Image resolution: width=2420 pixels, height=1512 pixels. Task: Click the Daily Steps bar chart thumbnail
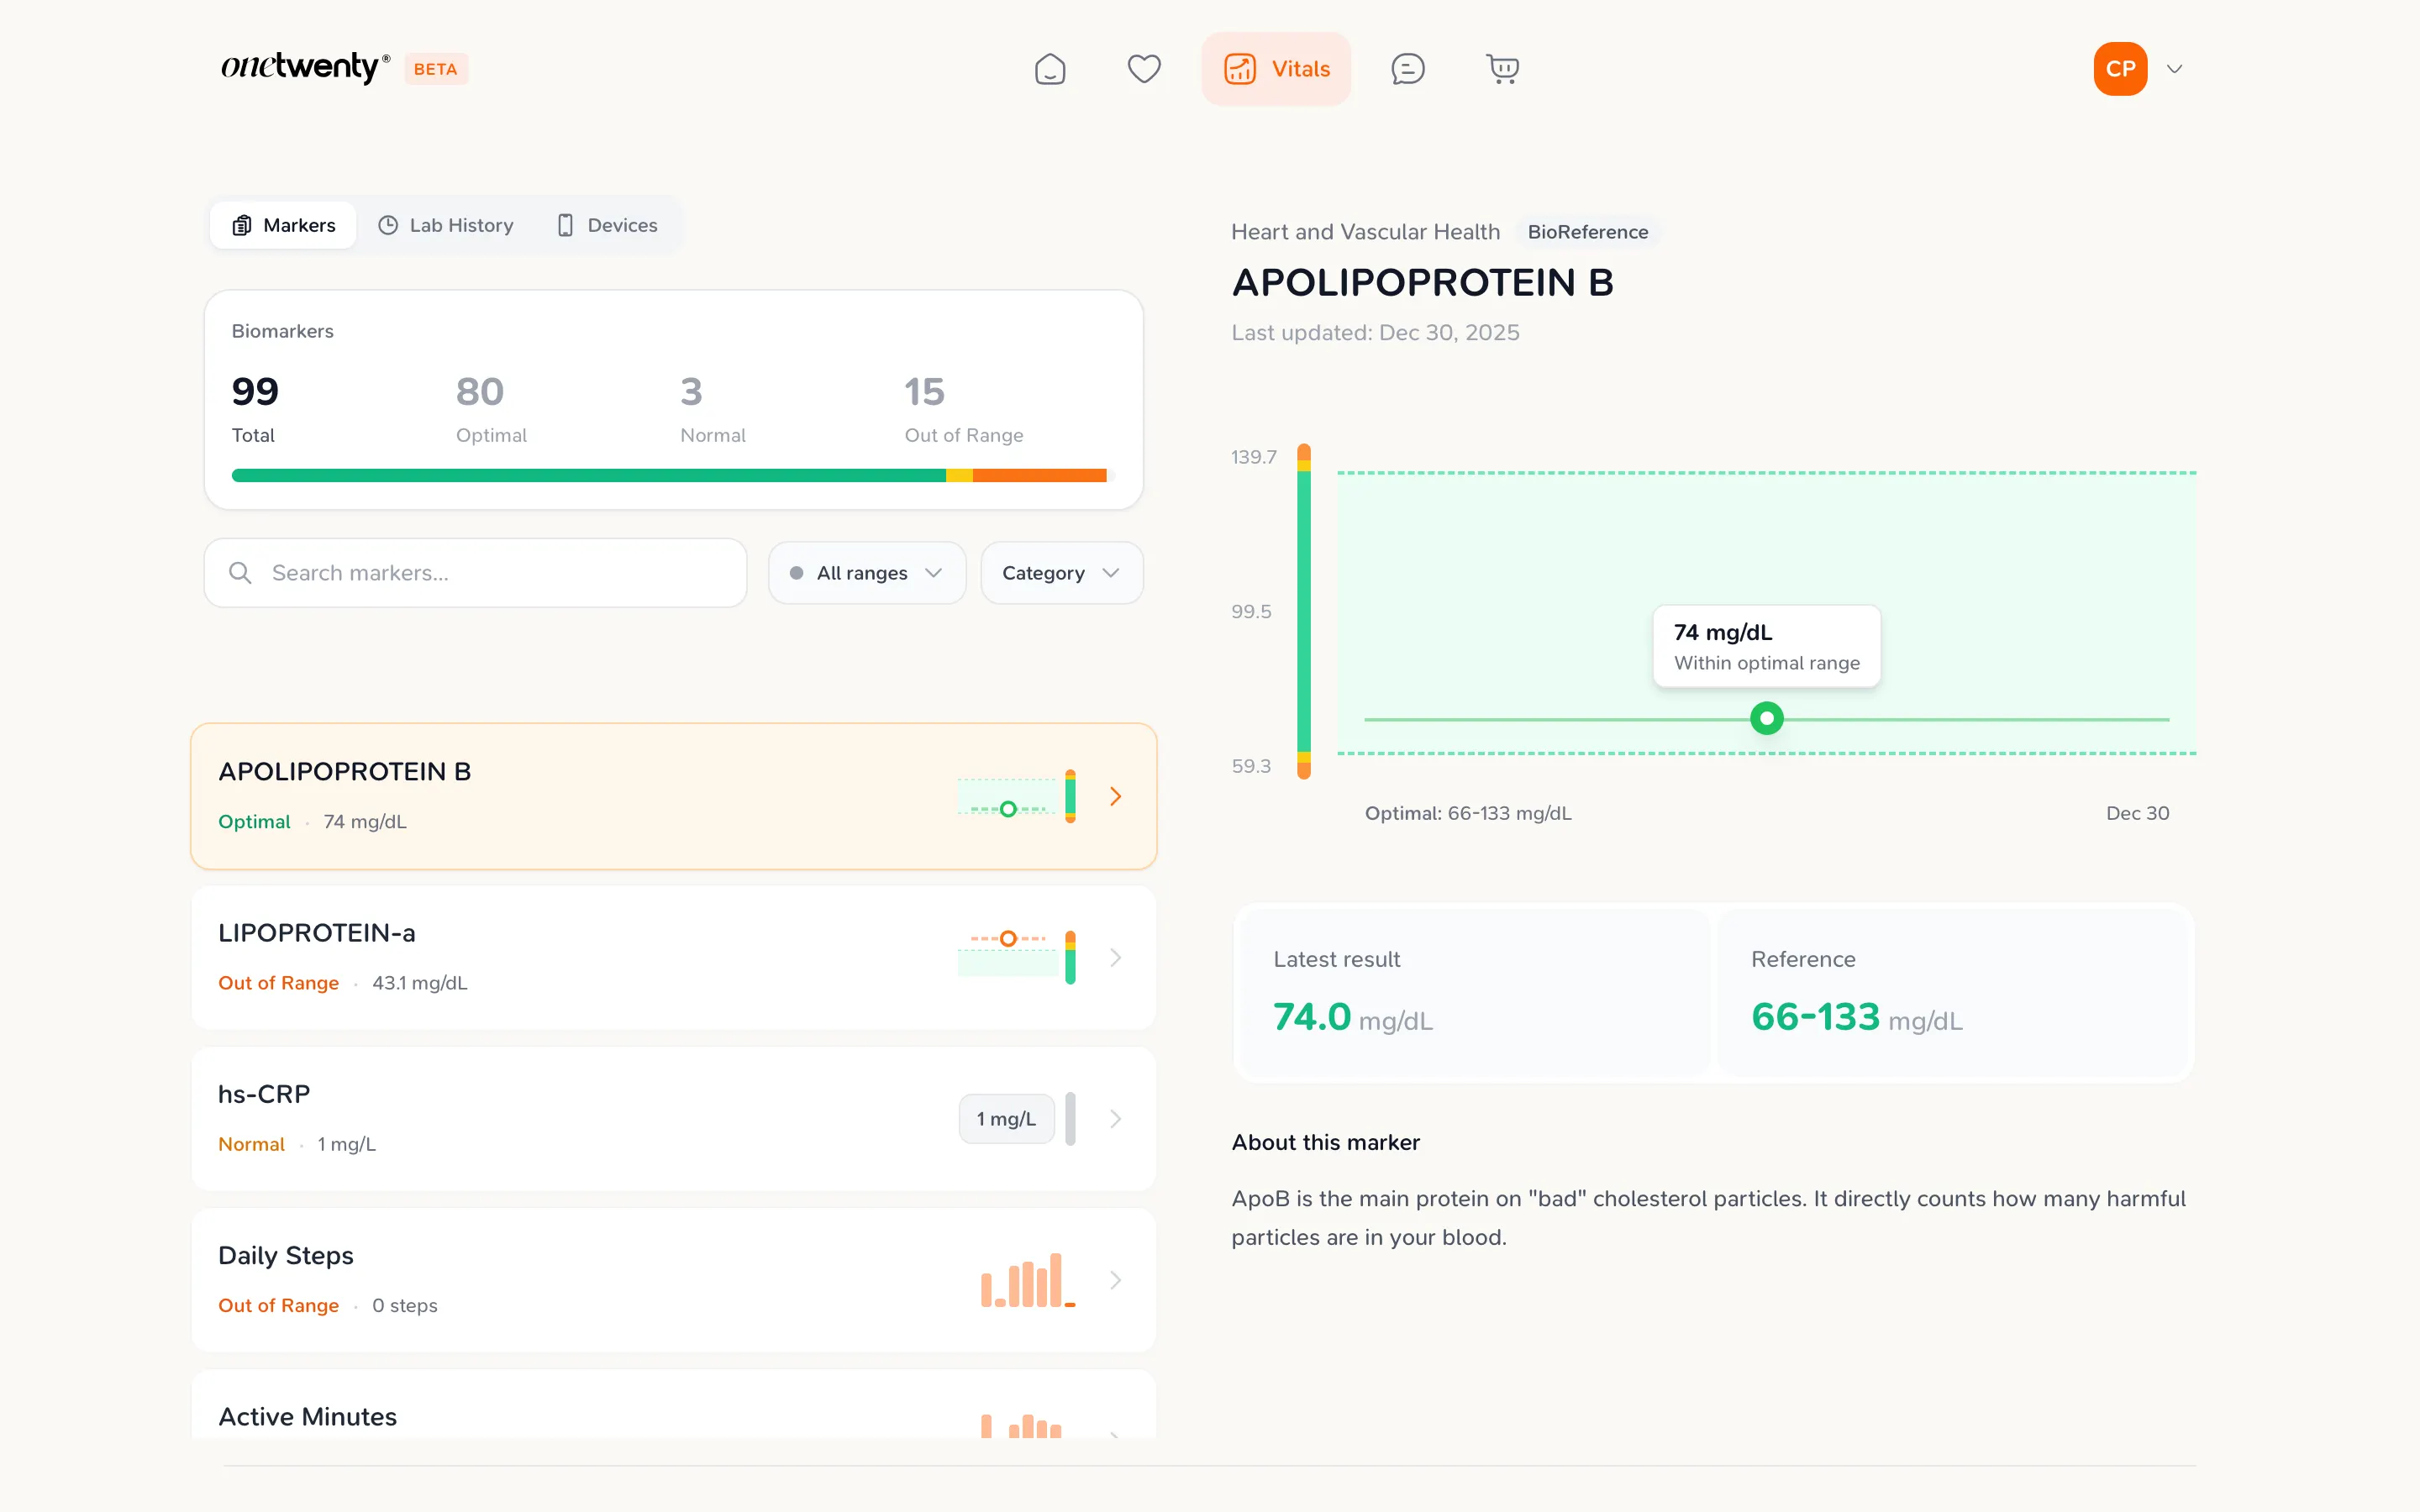pos(1028,1280)
